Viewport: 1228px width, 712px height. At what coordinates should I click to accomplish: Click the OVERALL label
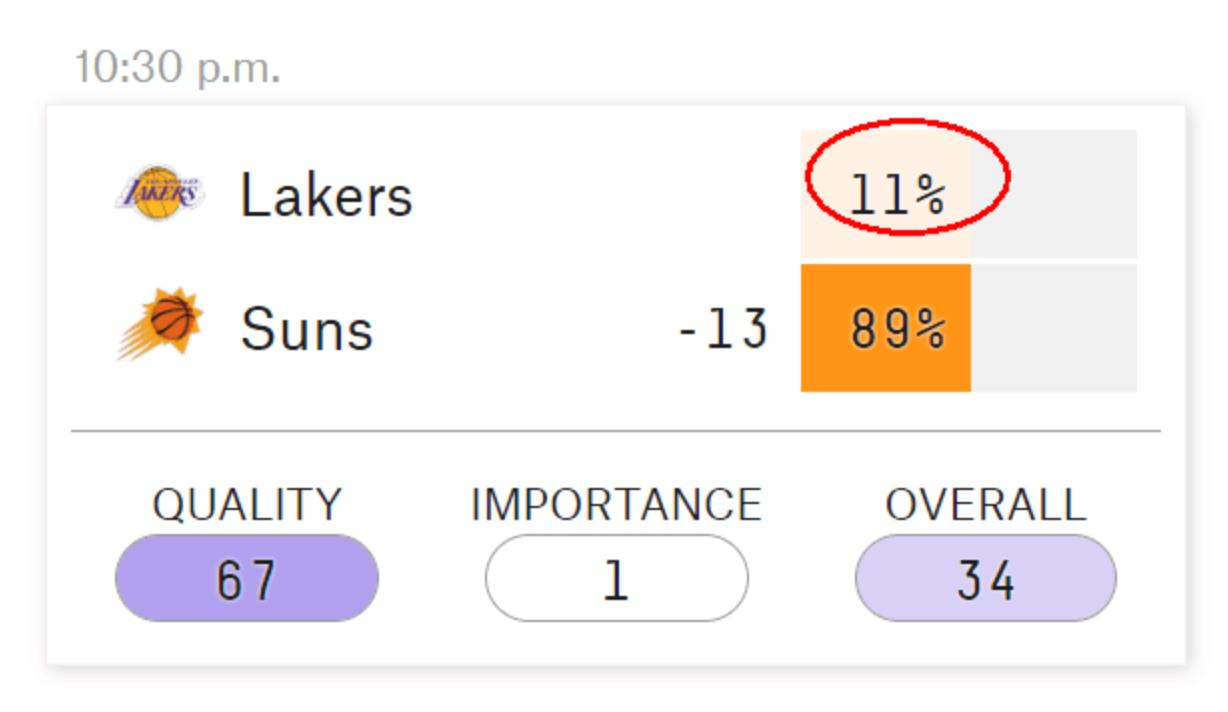coord(985,505)
